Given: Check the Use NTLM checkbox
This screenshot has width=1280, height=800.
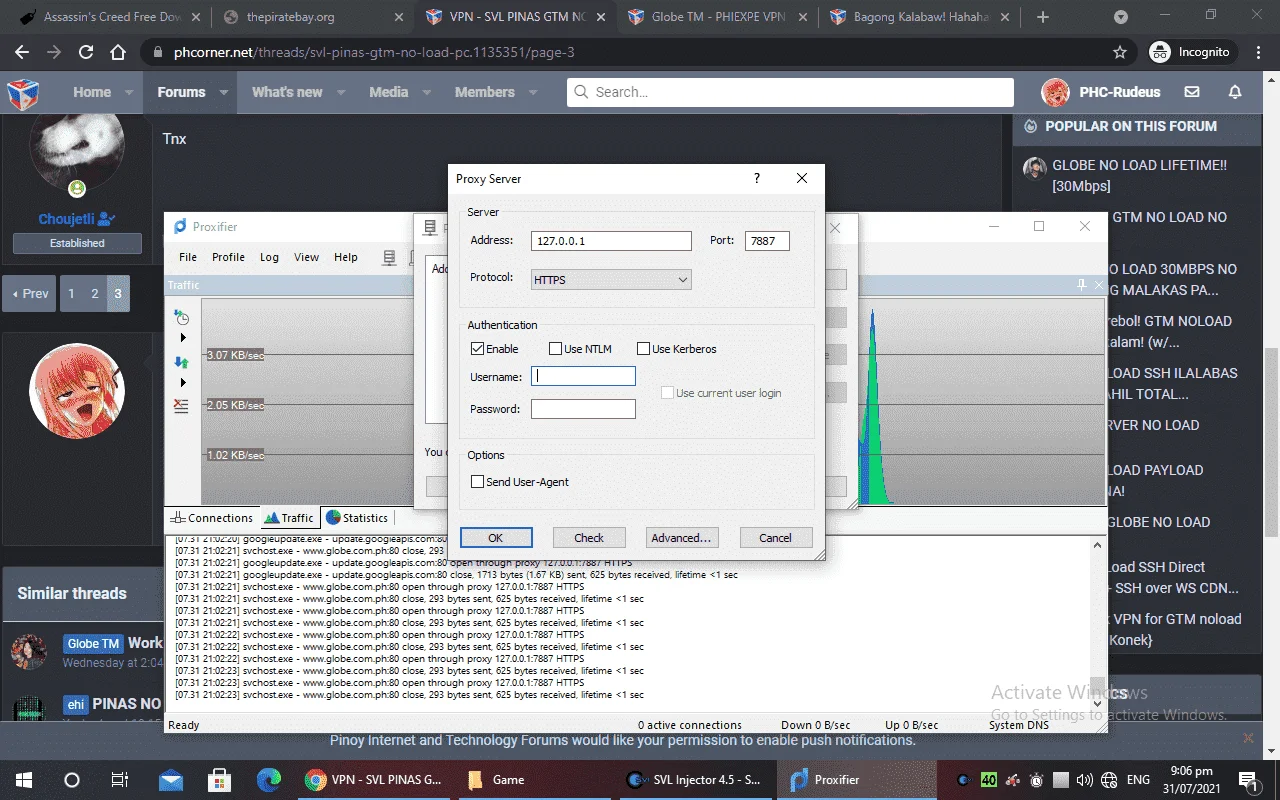Looking at the screenshot, I should point(555,349).
